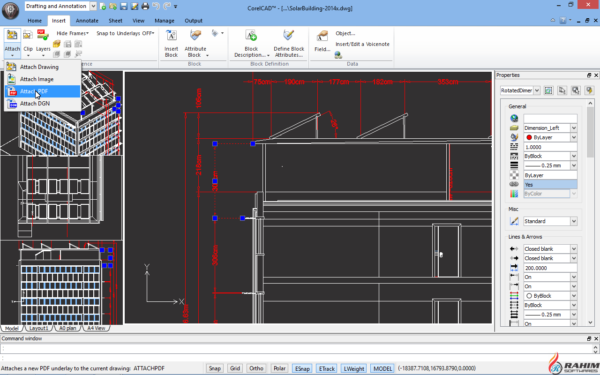Expand the Hide Frames dropdown
This screenshot has height=375, width=600.
(72, 33)
